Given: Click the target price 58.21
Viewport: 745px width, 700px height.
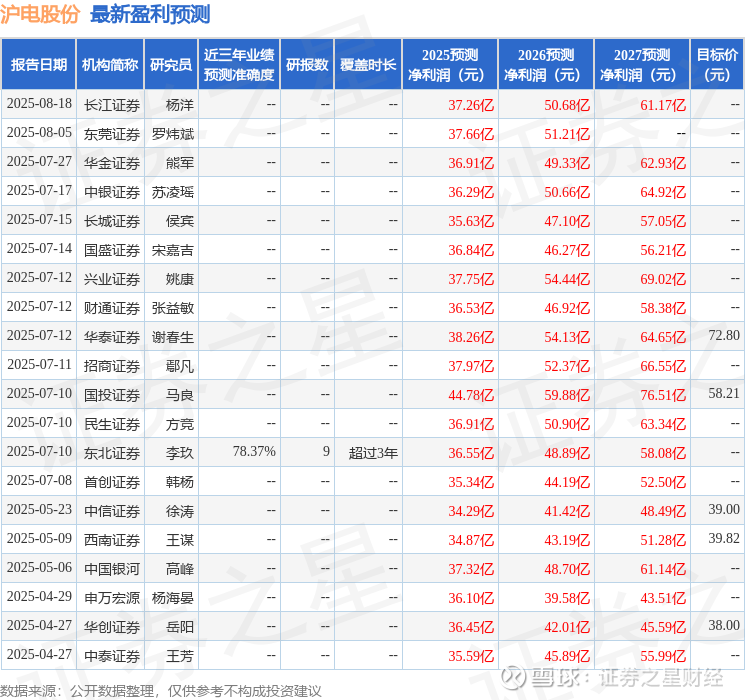Looking at the screenshot, I should coord(724,393).
